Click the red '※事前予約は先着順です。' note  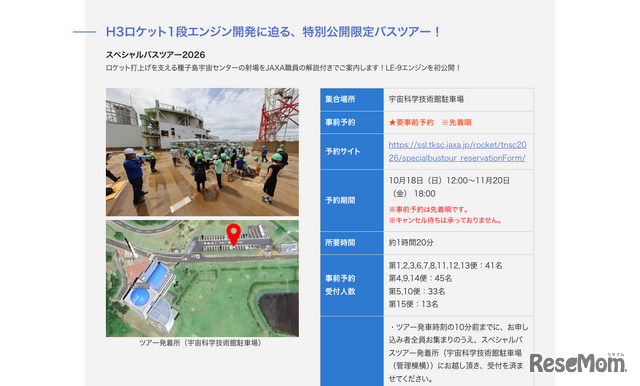(x=428, y=210)
